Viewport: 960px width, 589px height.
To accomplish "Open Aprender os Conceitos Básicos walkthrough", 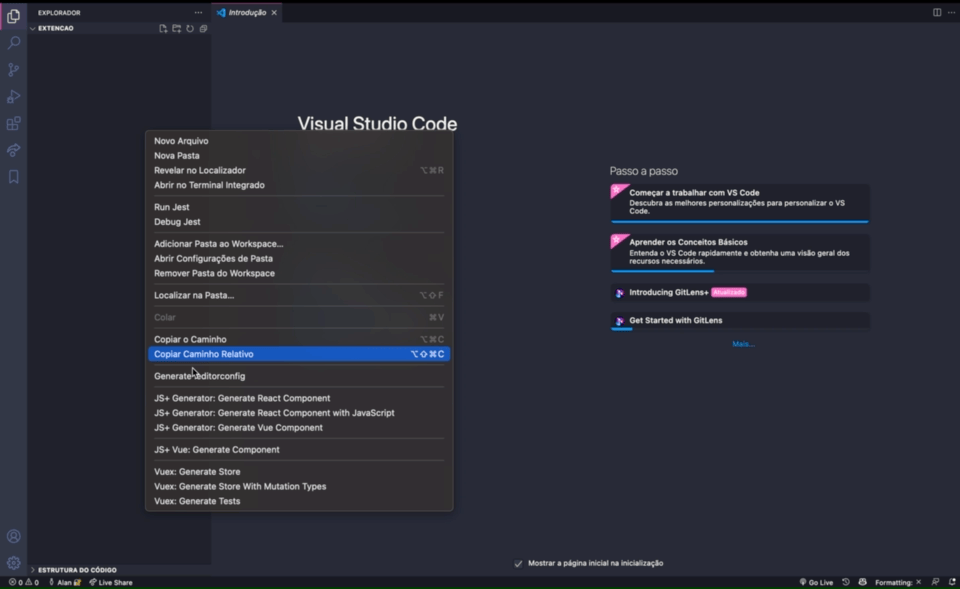I will [x=740, y=252].
